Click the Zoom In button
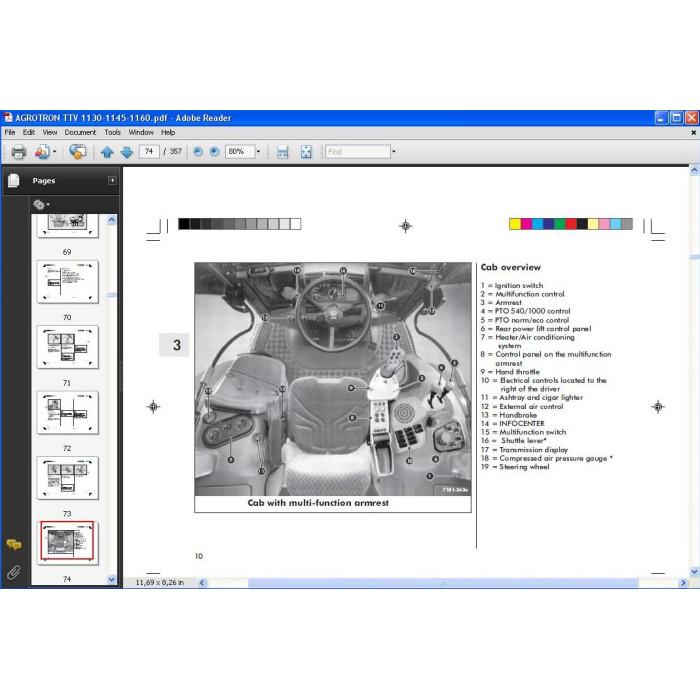 point(214,152)
